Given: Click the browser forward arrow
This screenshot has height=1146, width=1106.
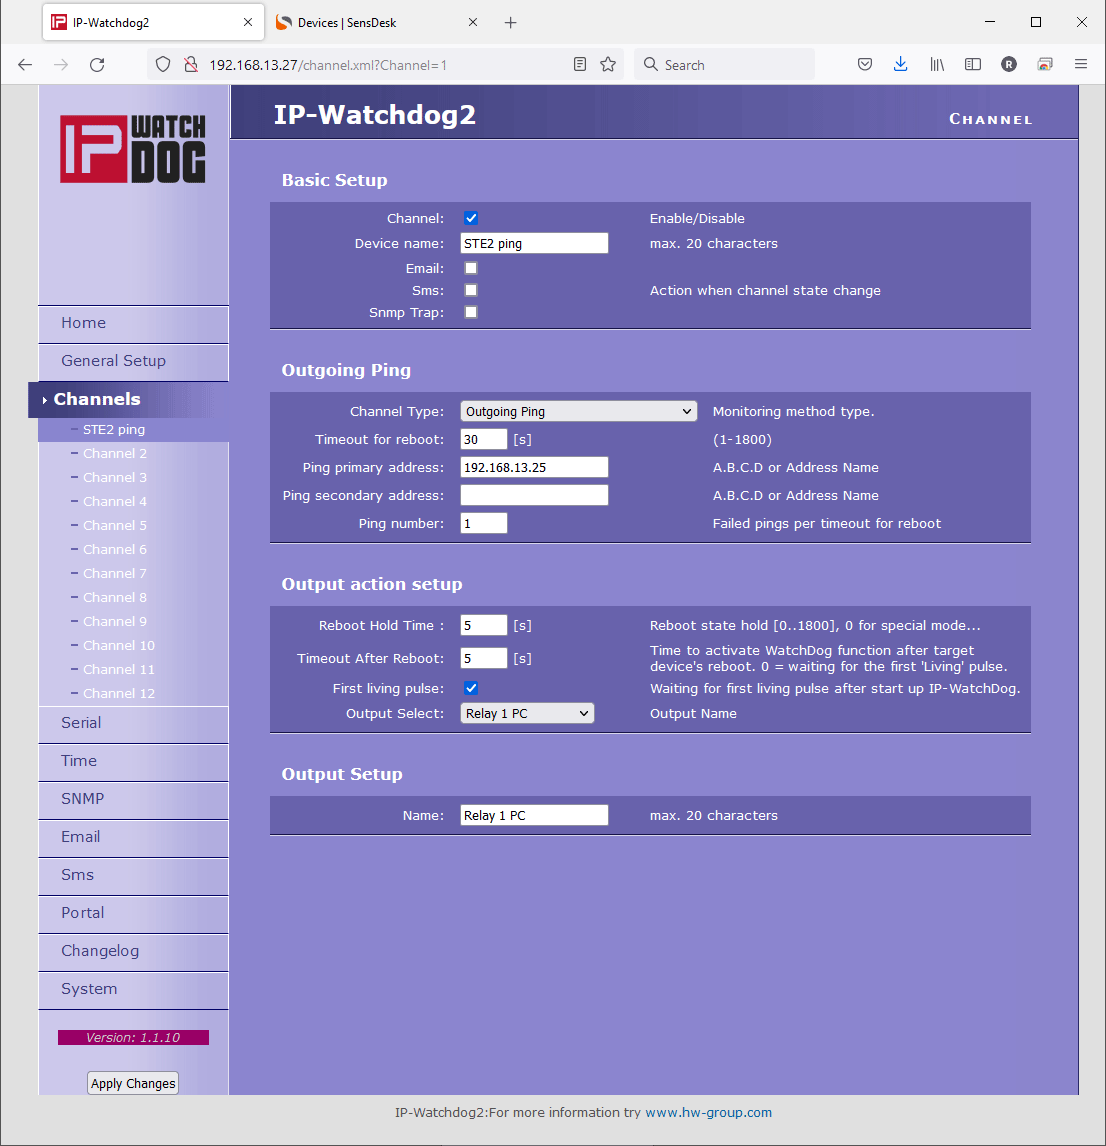Looking at the screenshot, I should pos(61,65).
